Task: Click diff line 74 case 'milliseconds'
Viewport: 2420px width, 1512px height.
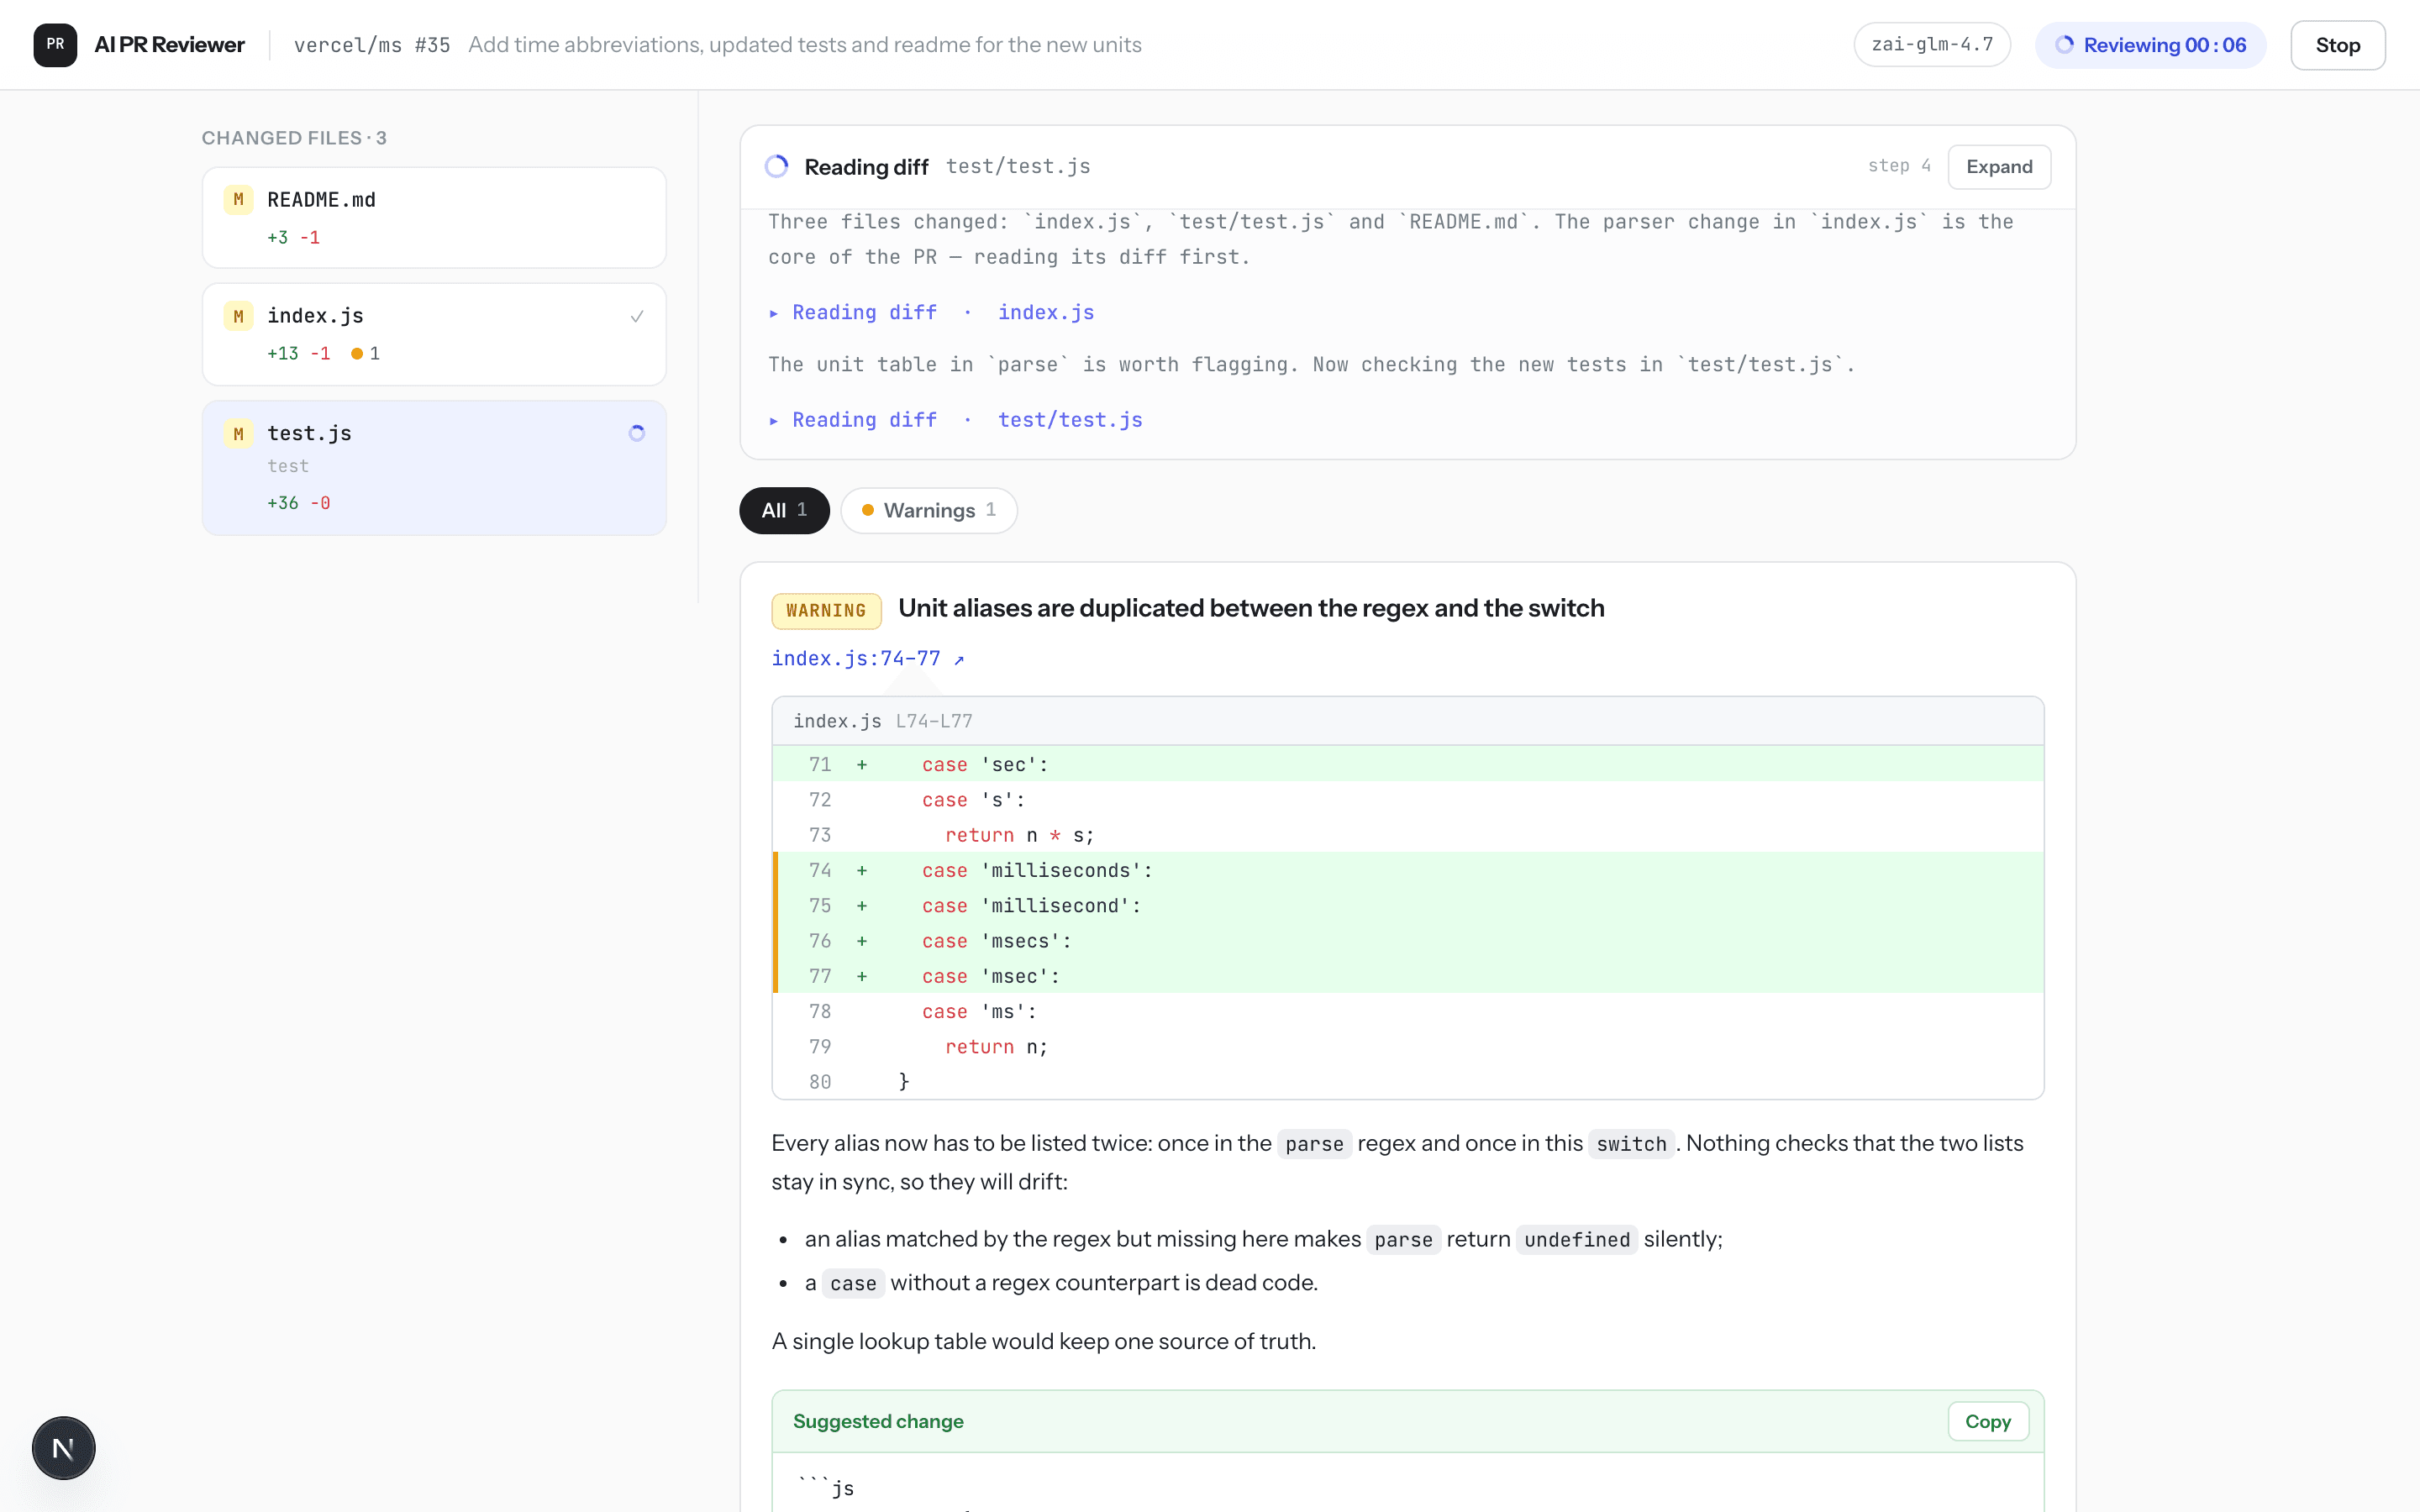Action: click(x=1408, y=870)
